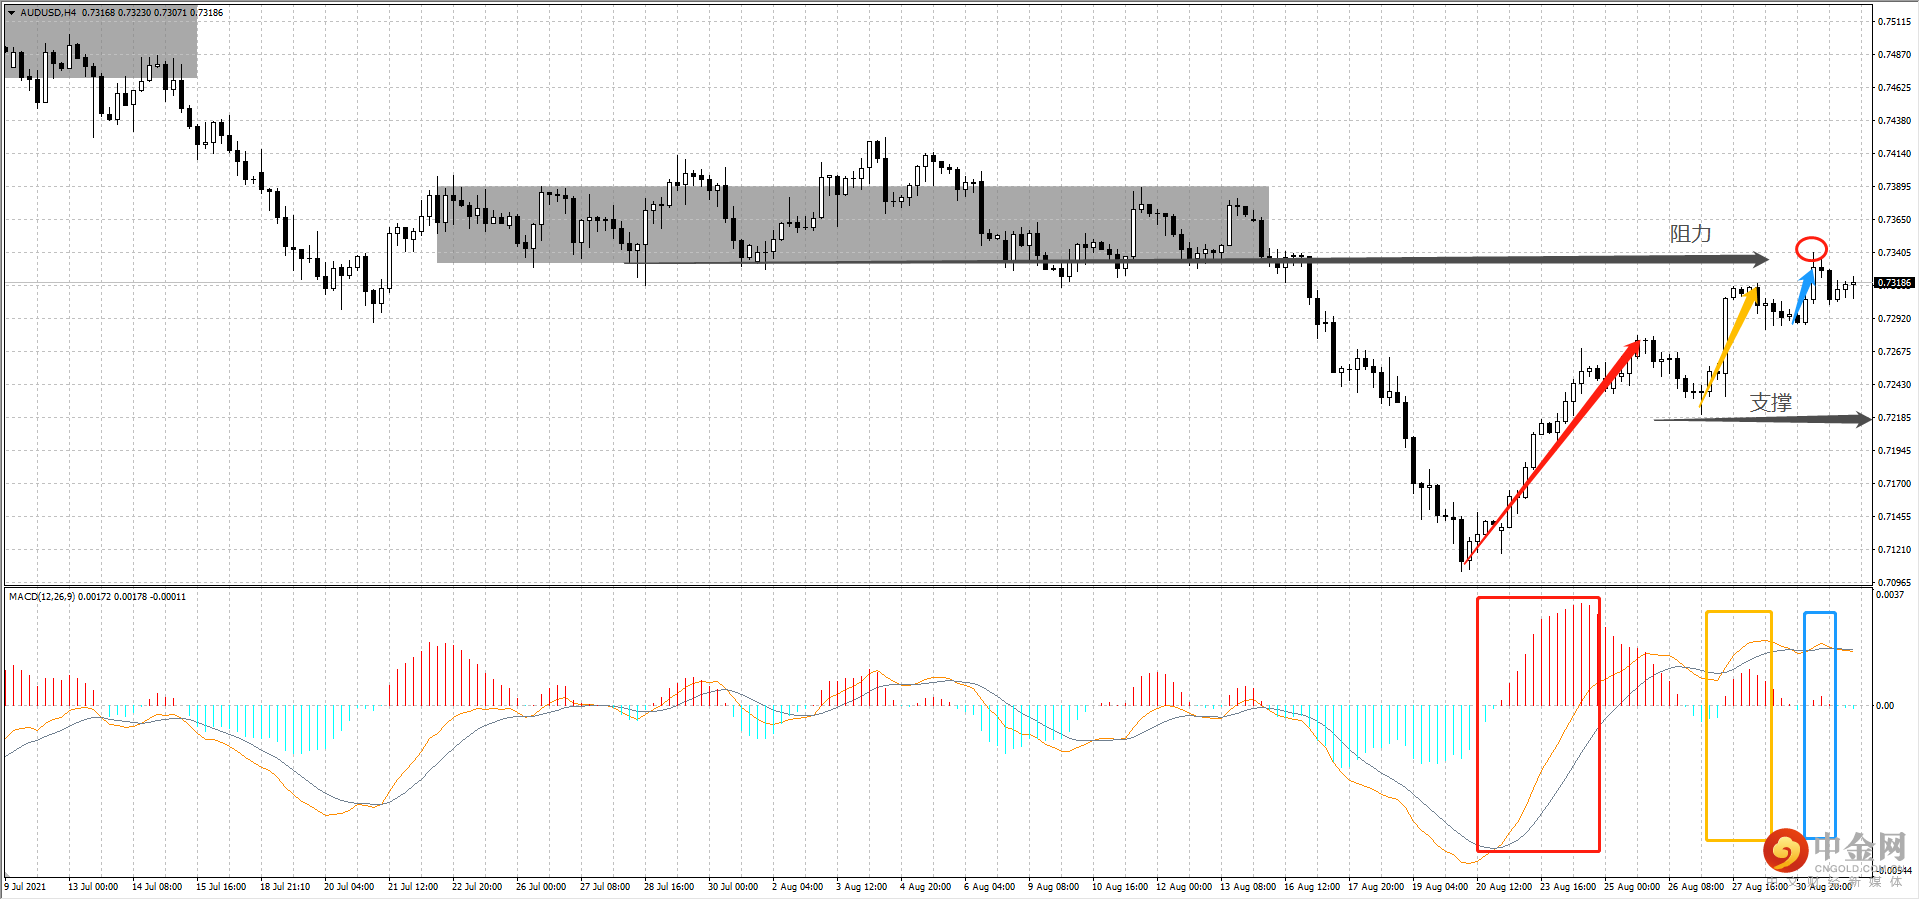Click the 13 Jul 00:00 time label

[x=93, y=887]
